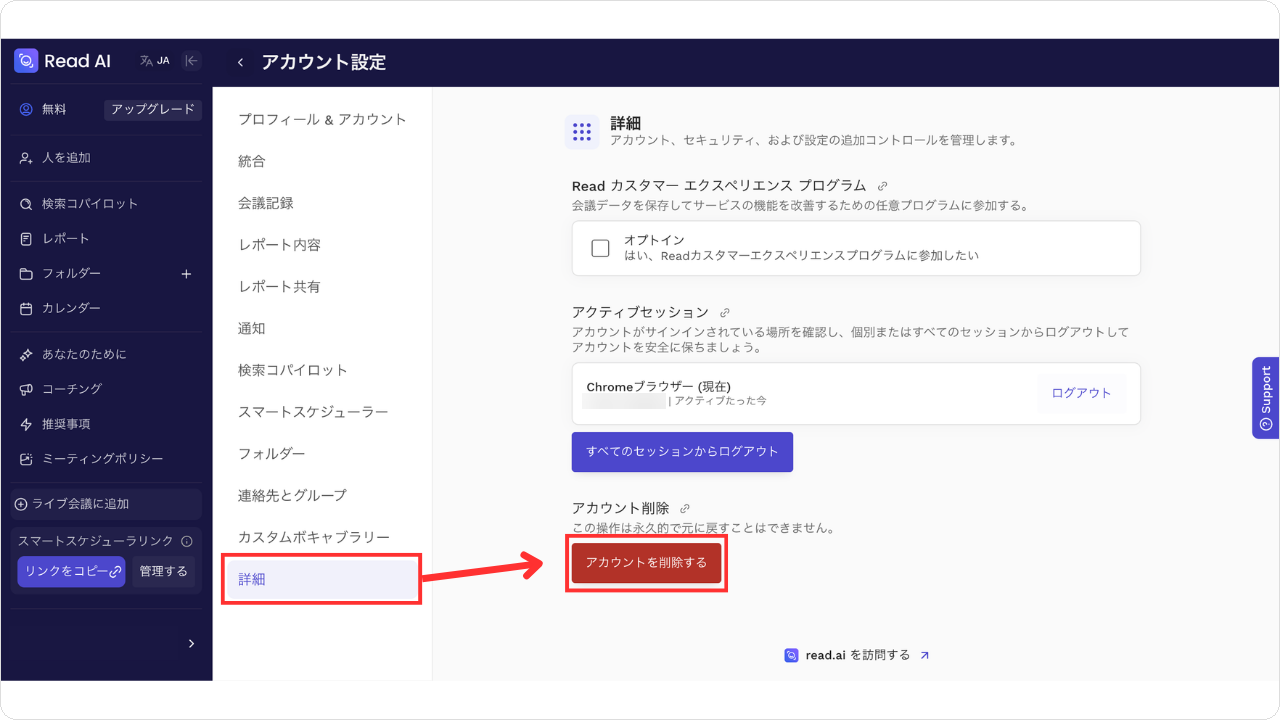The width and height of the screenshot is (1280, 720).
Task: Copy link next to Read カスタマー エクスペリエンス プログラム
Action: [882, 186]
